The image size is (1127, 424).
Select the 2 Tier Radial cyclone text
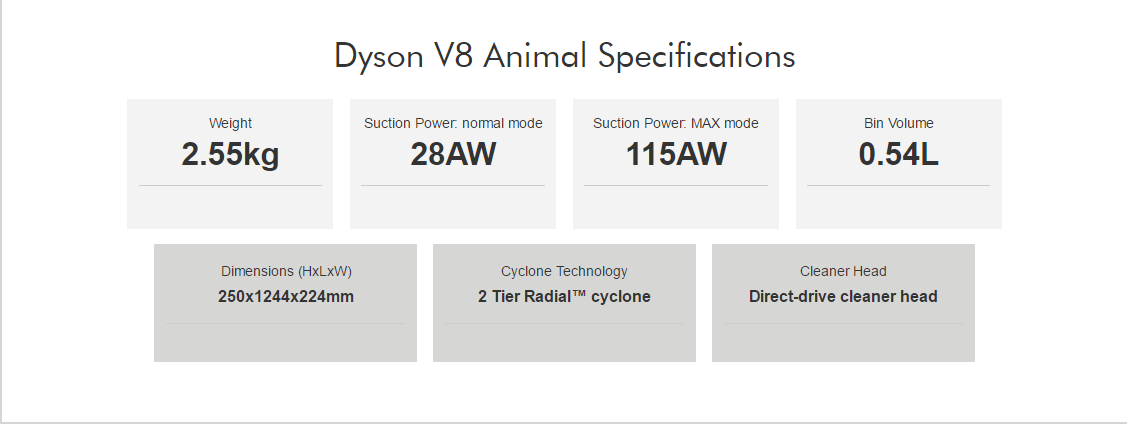tap(564, 297)
